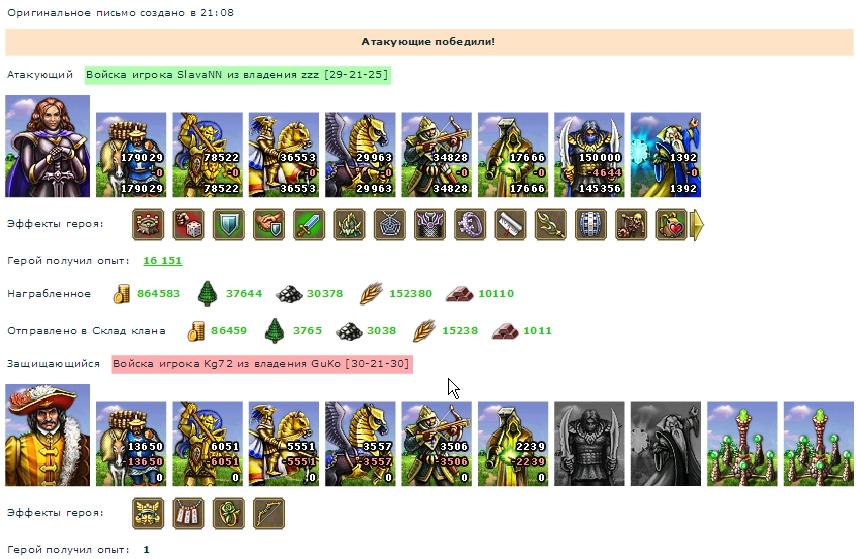
Task: Click the defender's golden crown effect icon
Action: pyautogui.click(x=148, y=513)
